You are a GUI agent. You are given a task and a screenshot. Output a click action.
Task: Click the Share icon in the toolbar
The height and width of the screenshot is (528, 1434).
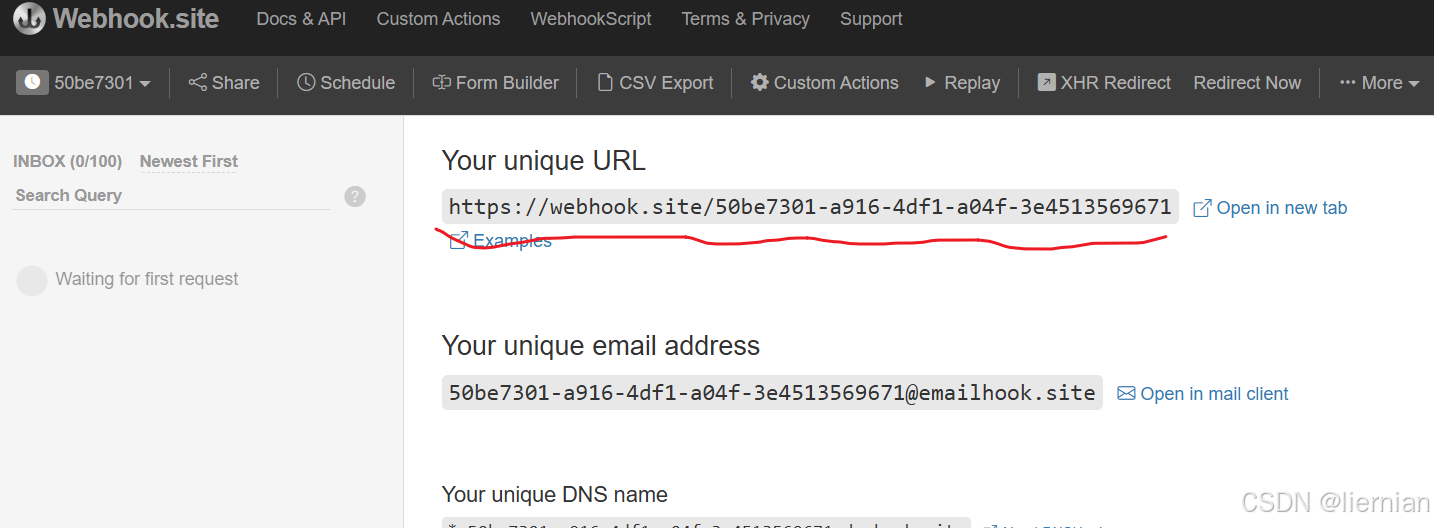tap(198, 83)
